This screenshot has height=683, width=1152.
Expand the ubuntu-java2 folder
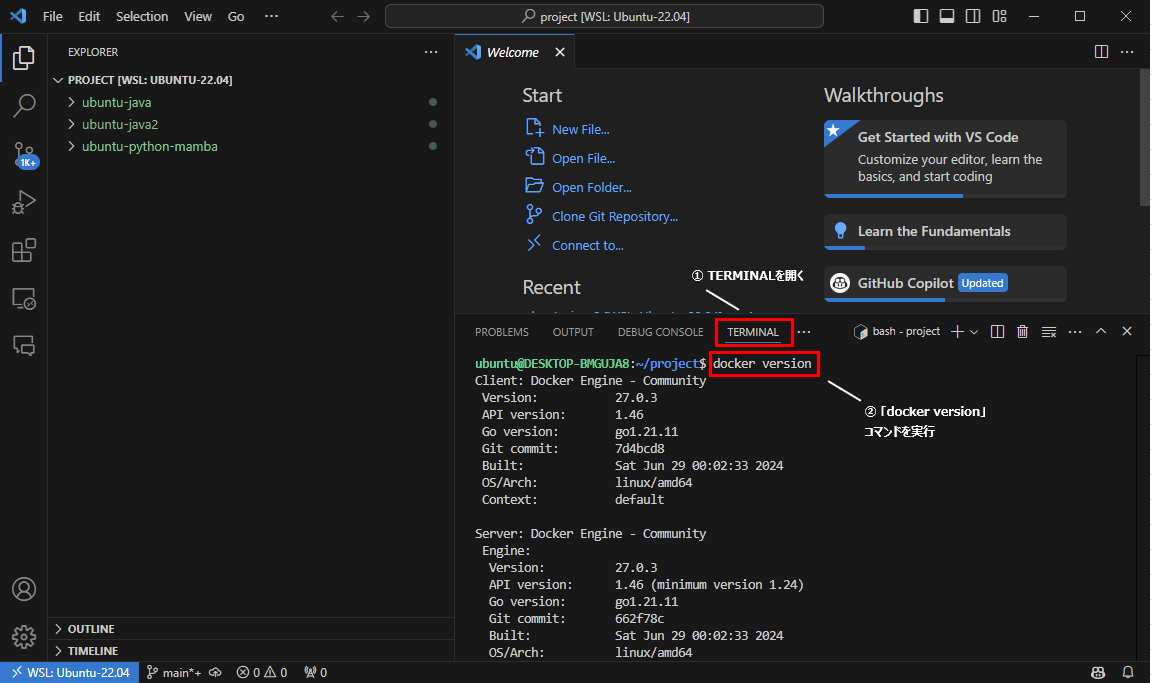click(x=120, y=124)
